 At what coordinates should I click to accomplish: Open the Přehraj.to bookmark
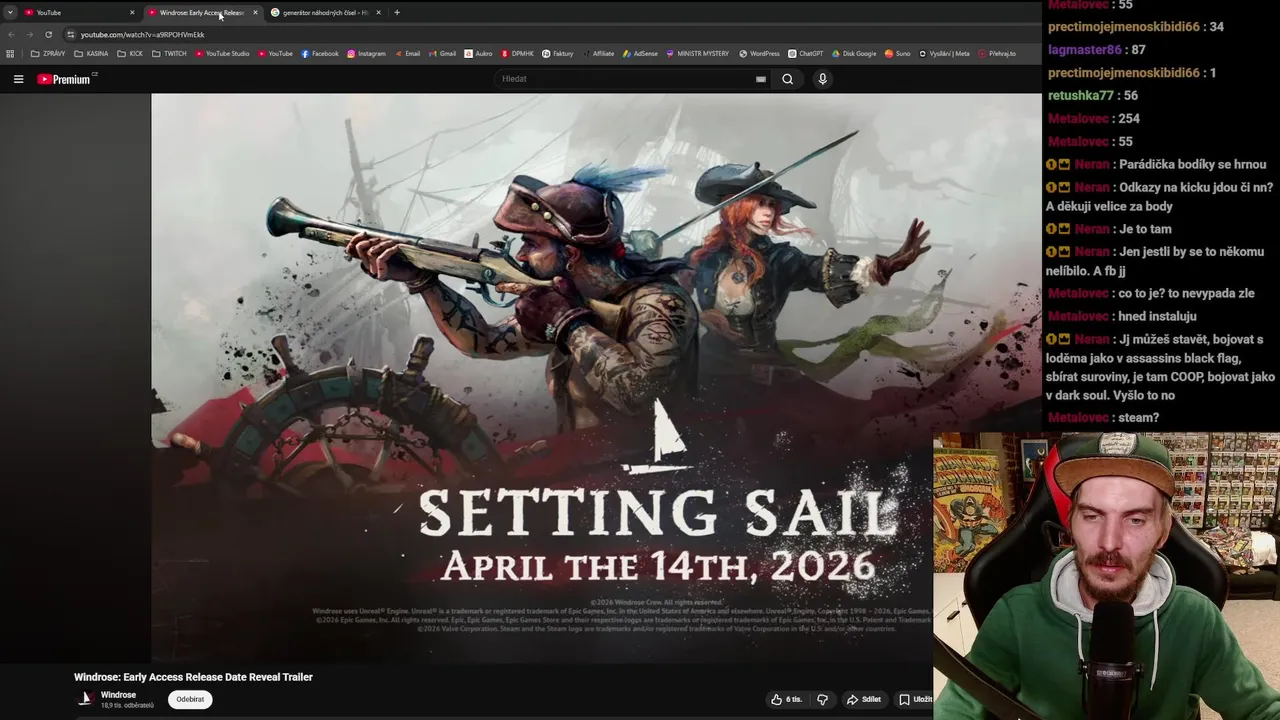(996, 54)
